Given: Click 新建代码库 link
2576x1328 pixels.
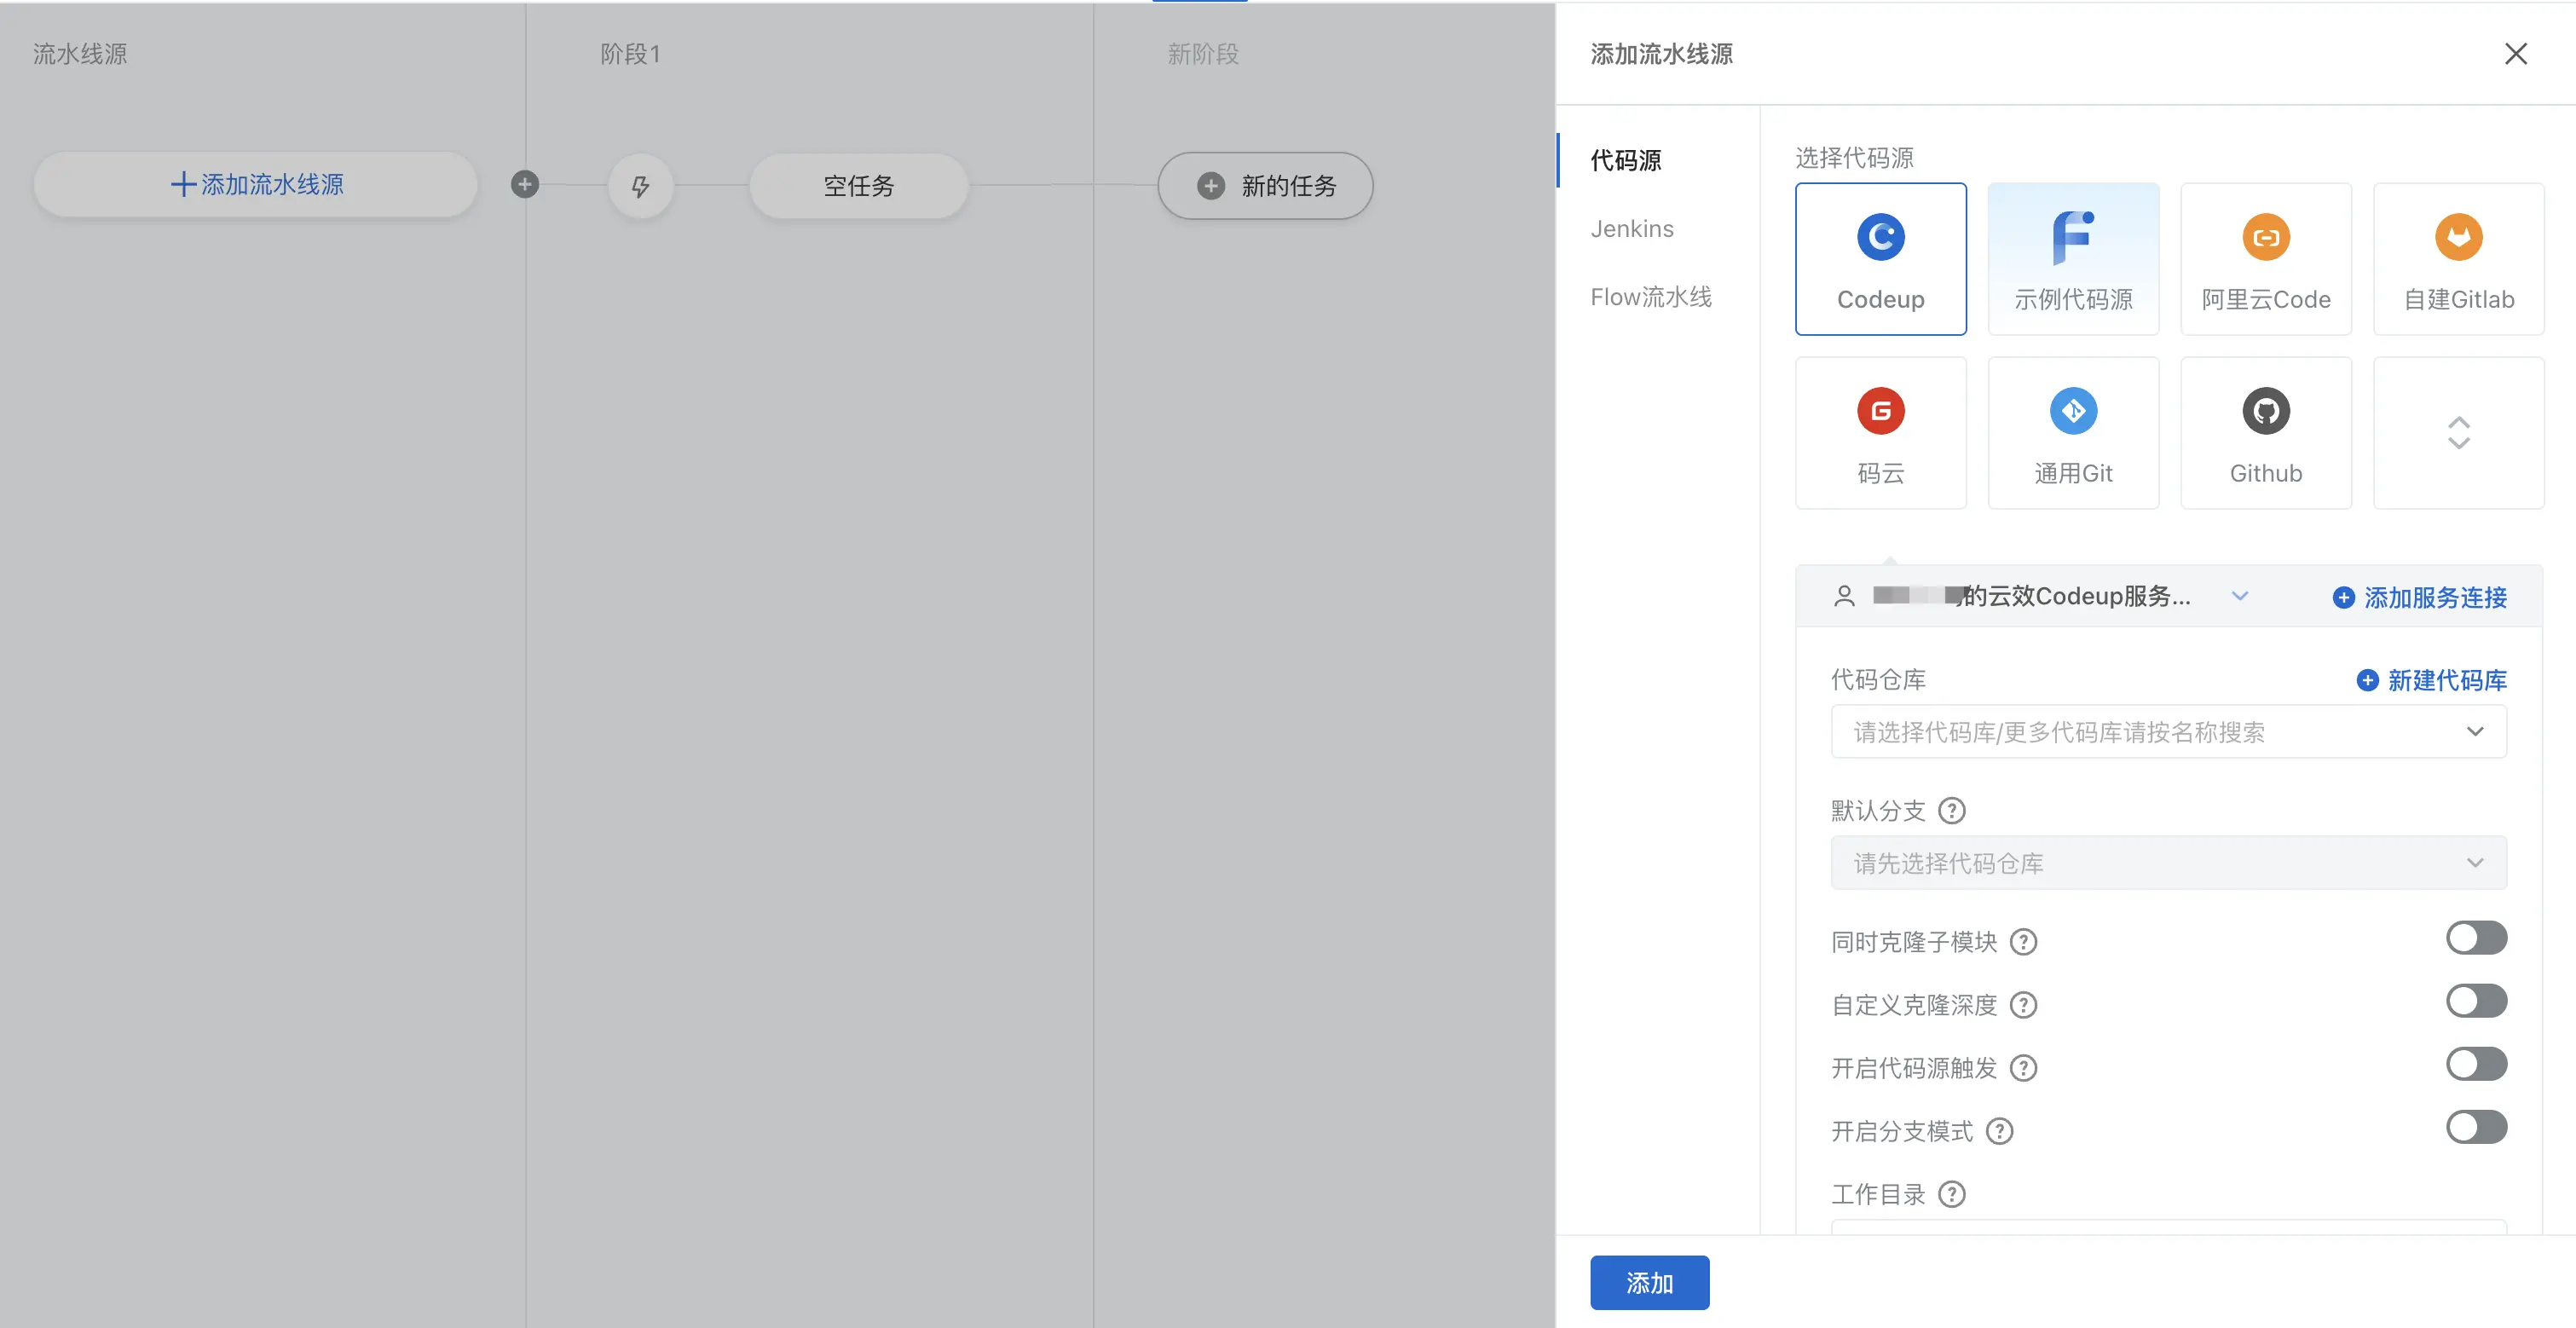Looking at the screenshot, I should [x=2432, y=681].
